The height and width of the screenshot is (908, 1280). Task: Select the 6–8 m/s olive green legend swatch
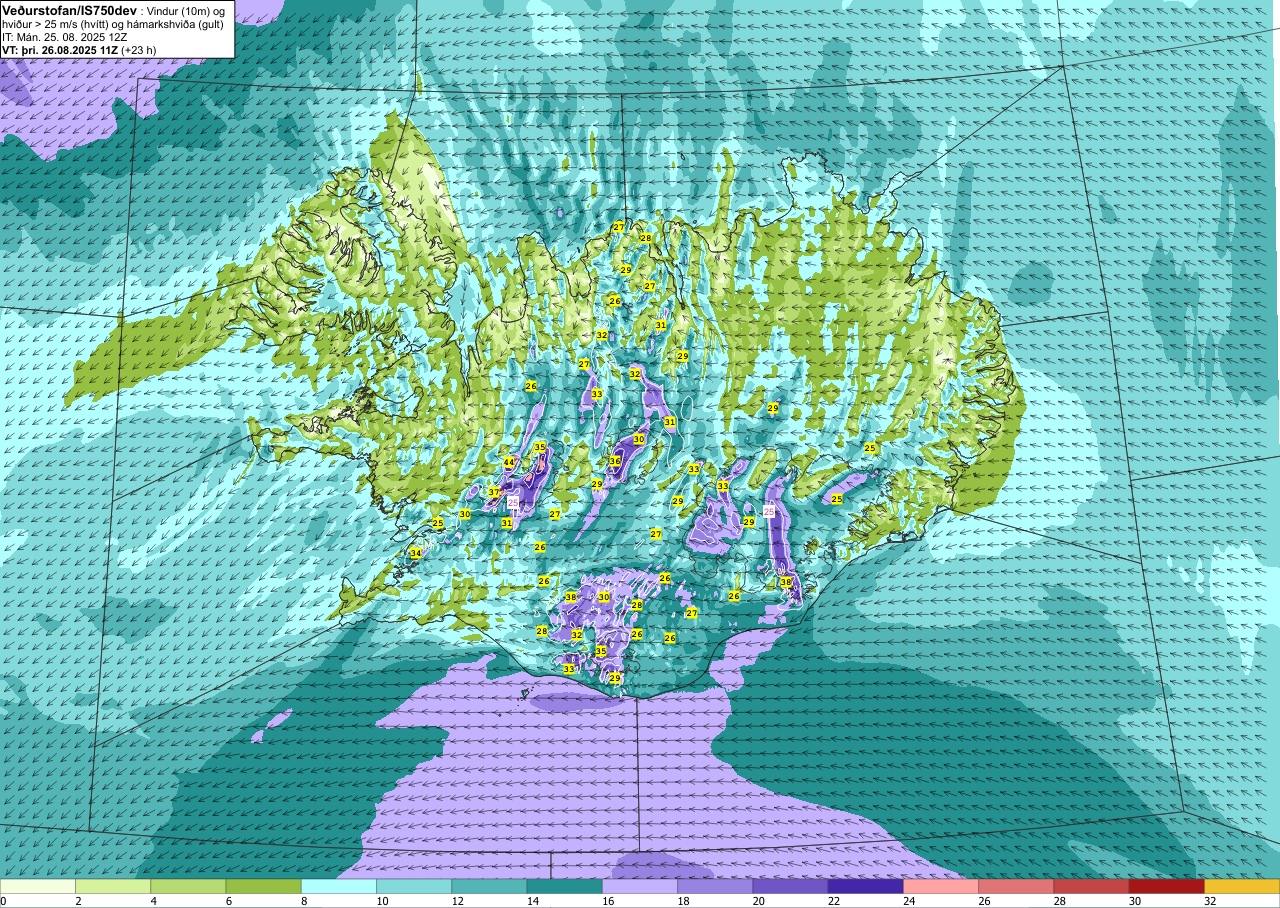(x=263, y=887)
